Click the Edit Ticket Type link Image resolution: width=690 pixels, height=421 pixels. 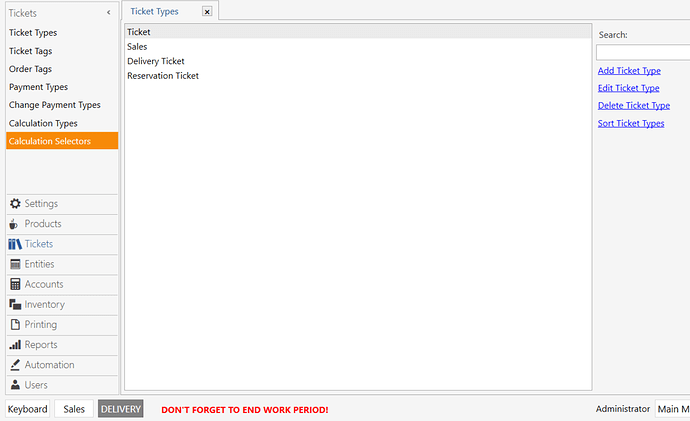click(628, 88)
